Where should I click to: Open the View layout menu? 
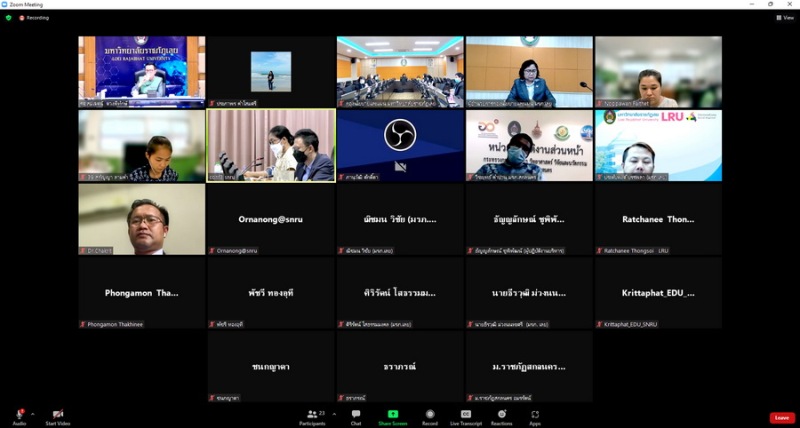pyautogui.click(x=785, y=17)
